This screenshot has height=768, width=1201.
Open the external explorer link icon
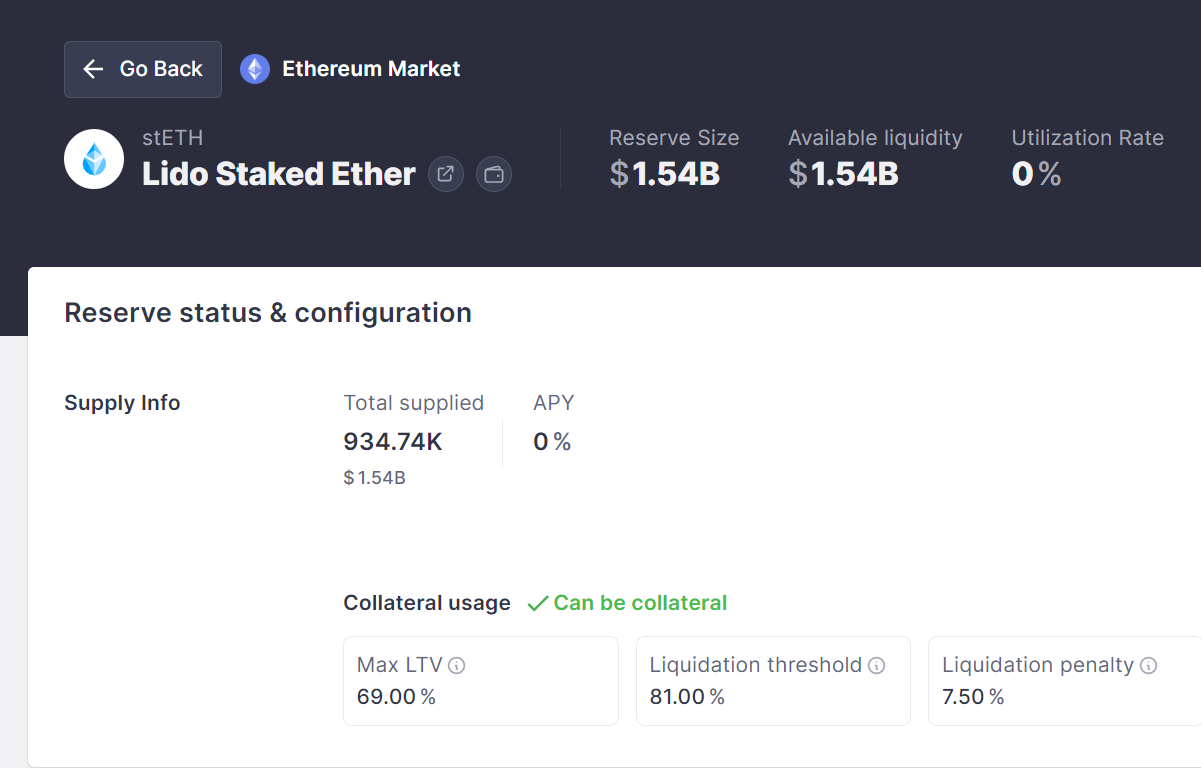(446, 174)
